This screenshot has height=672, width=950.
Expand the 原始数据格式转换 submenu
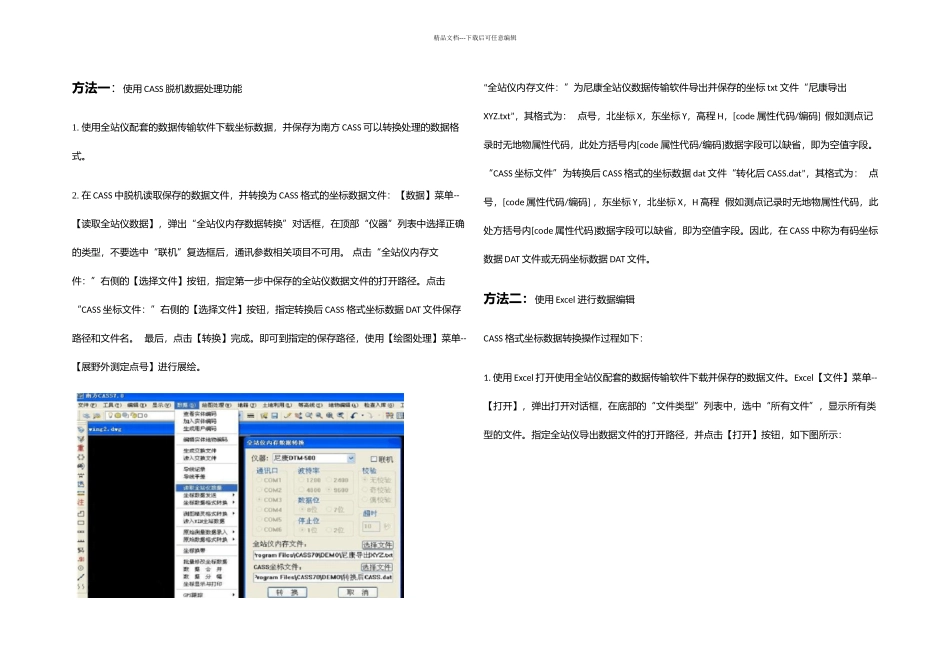[206, 539]
